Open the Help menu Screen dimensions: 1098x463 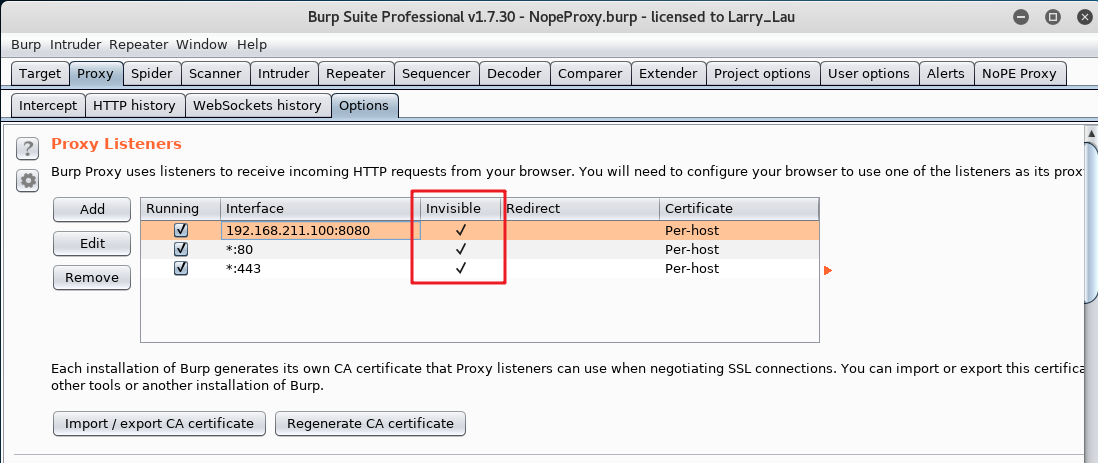point(252,44)
